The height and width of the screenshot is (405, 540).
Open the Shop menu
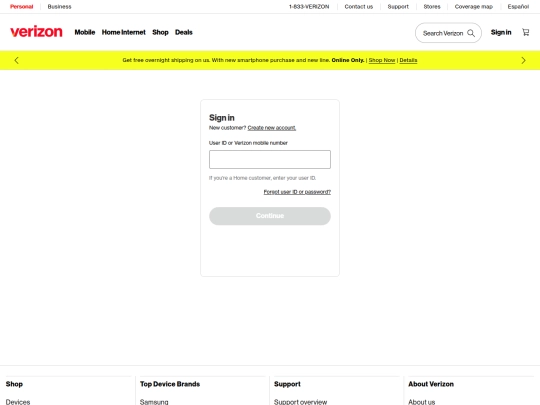pyautogui.click(x=160, y=32)
